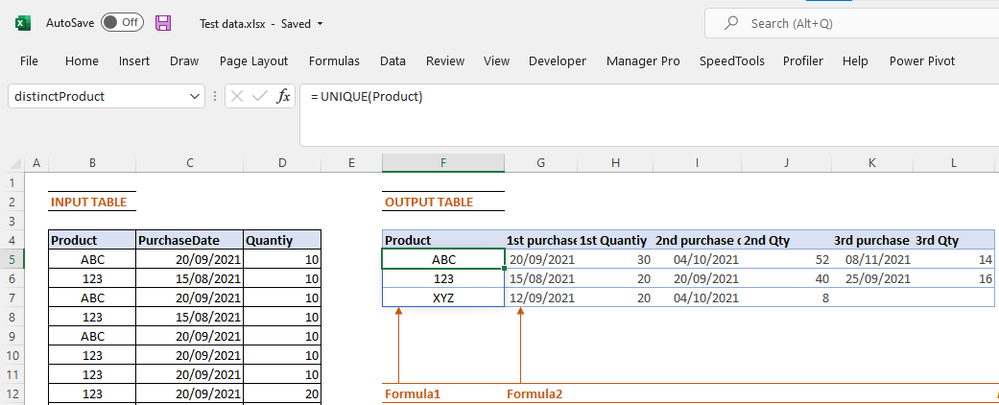The width and height of the screenshot is (999, 405).
Task: Select column K header
Action: point(872,164)
